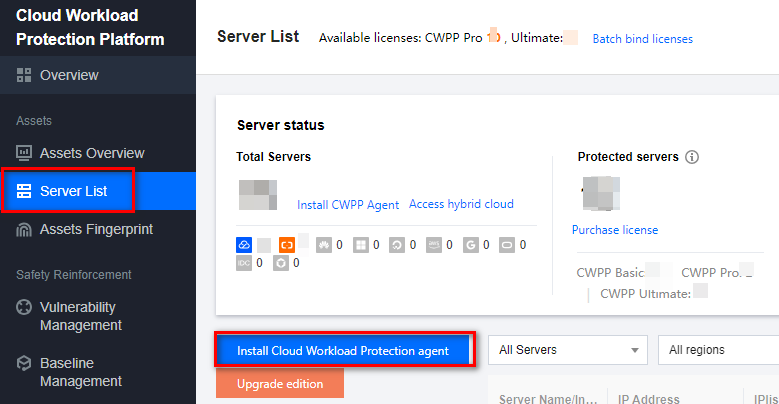Viewport: 779px width, 404px height.
Task: Click the Total Servers label
Action: (273, 157)
